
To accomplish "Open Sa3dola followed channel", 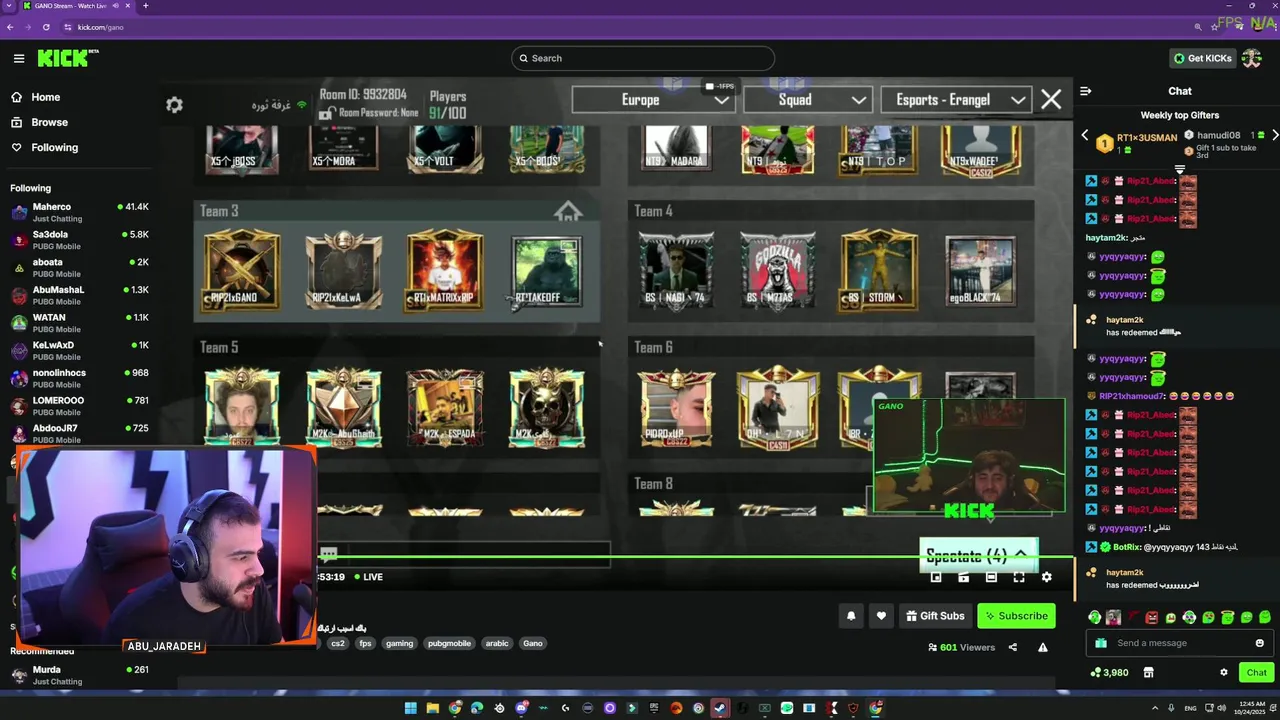I will point(79,240).
